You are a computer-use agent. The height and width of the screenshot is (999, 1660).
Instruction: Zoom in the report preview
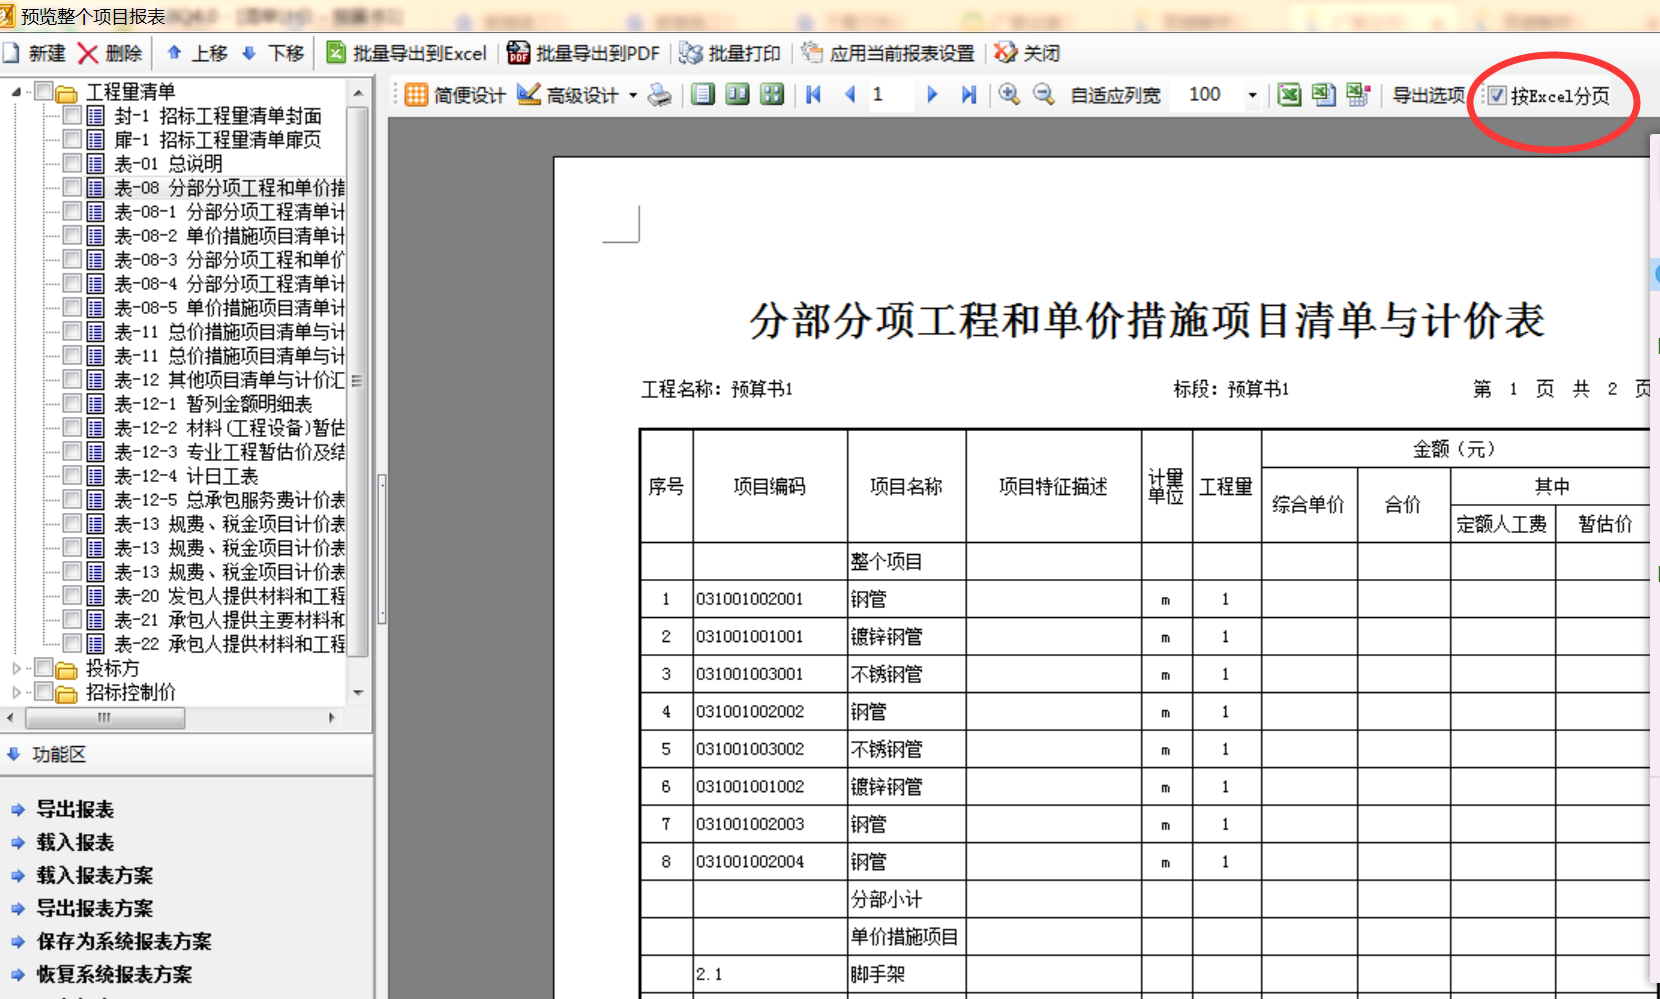coord(1010,95)
